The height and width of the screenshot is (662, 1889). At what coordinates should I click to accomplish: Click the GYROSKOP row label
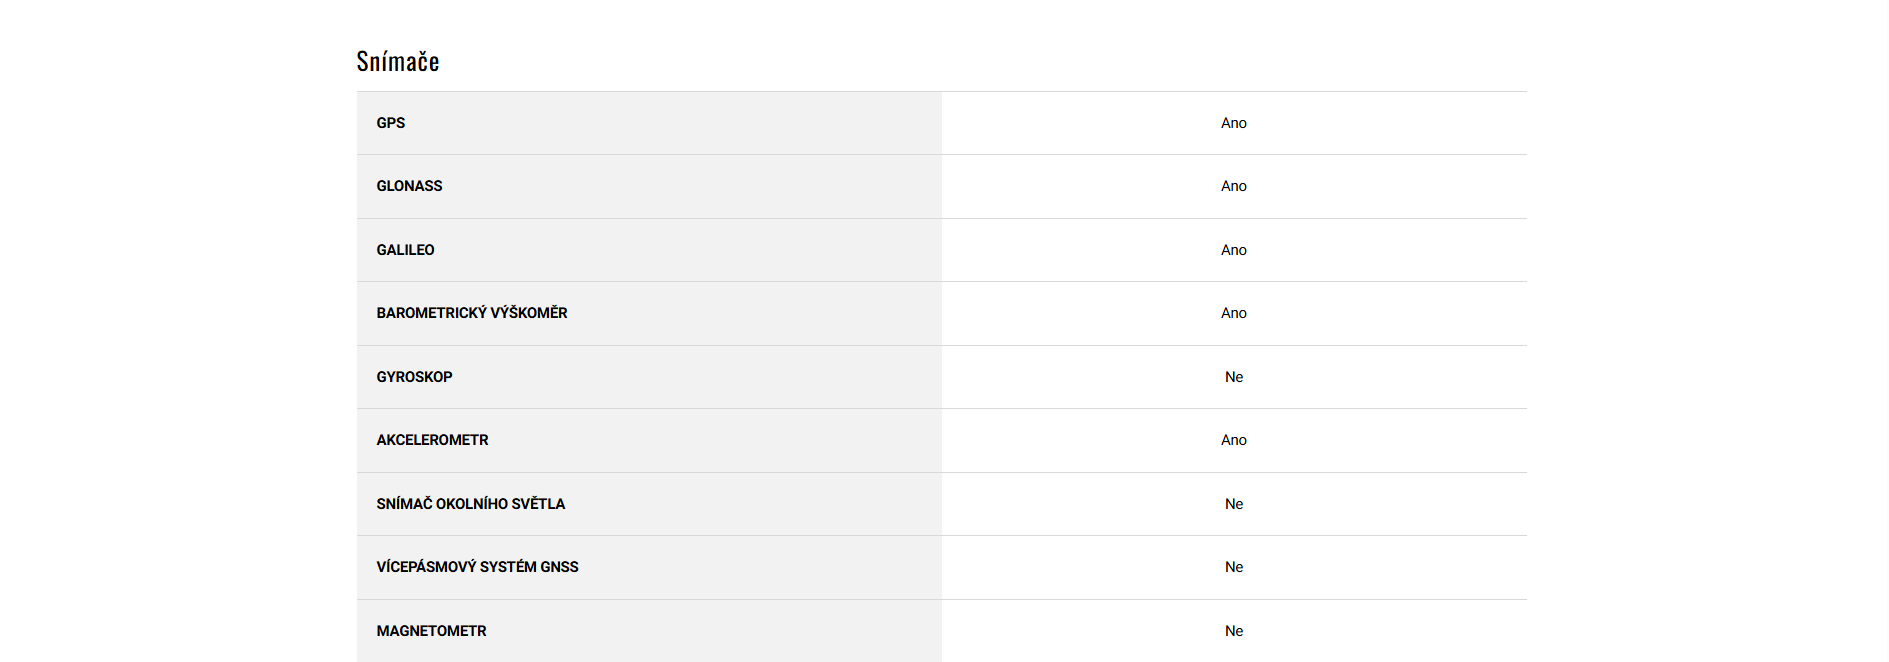(414, 377)
